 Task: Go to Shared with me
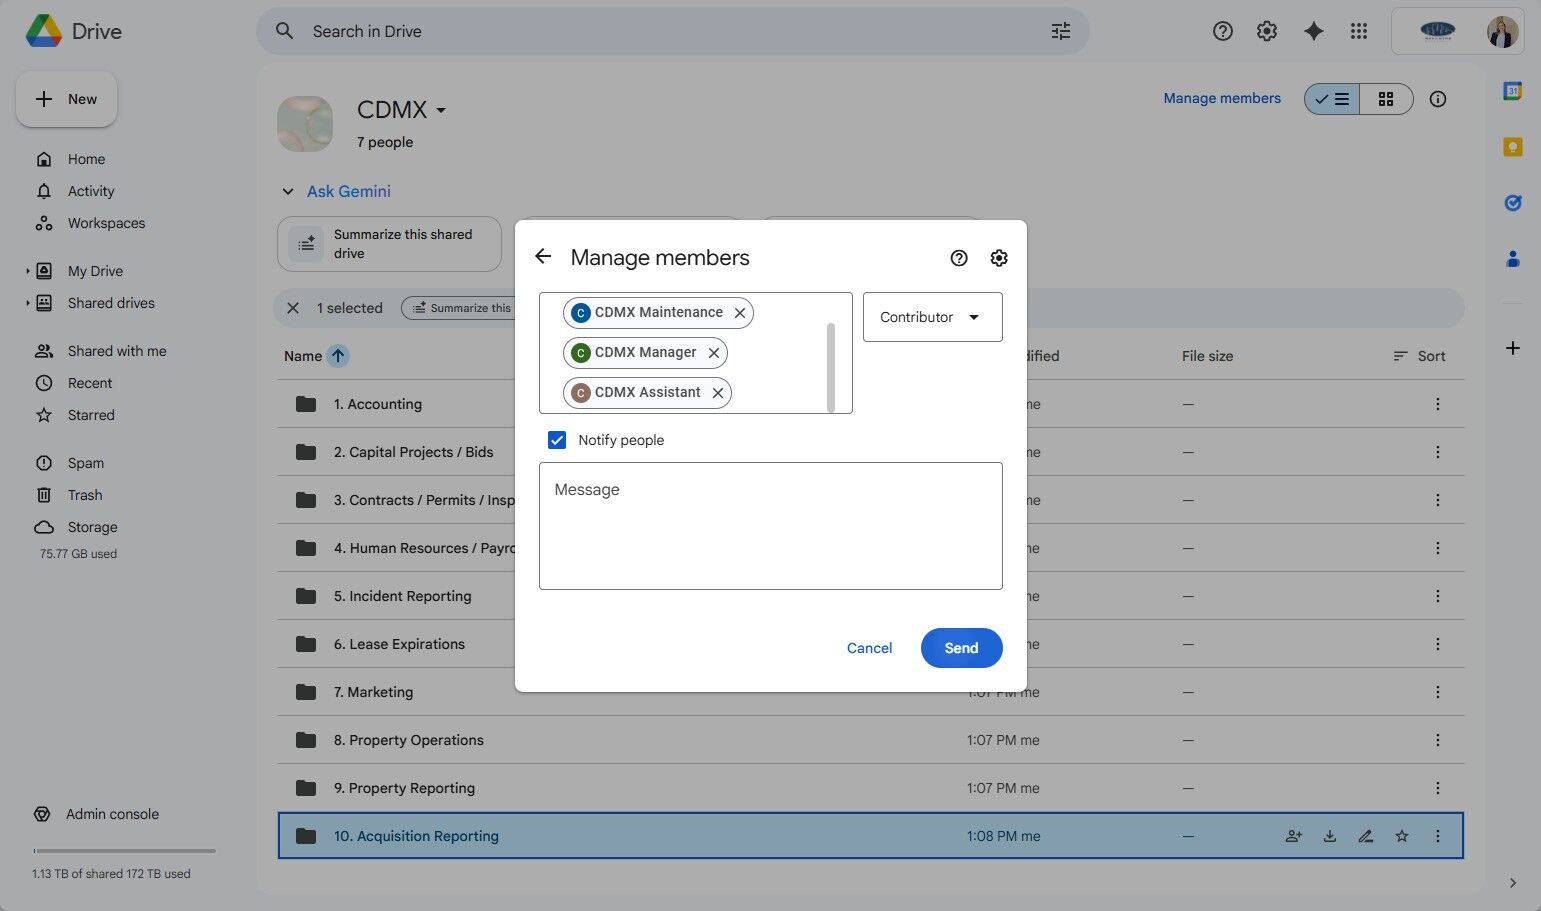pyautogui.click(x=117, y=351)
